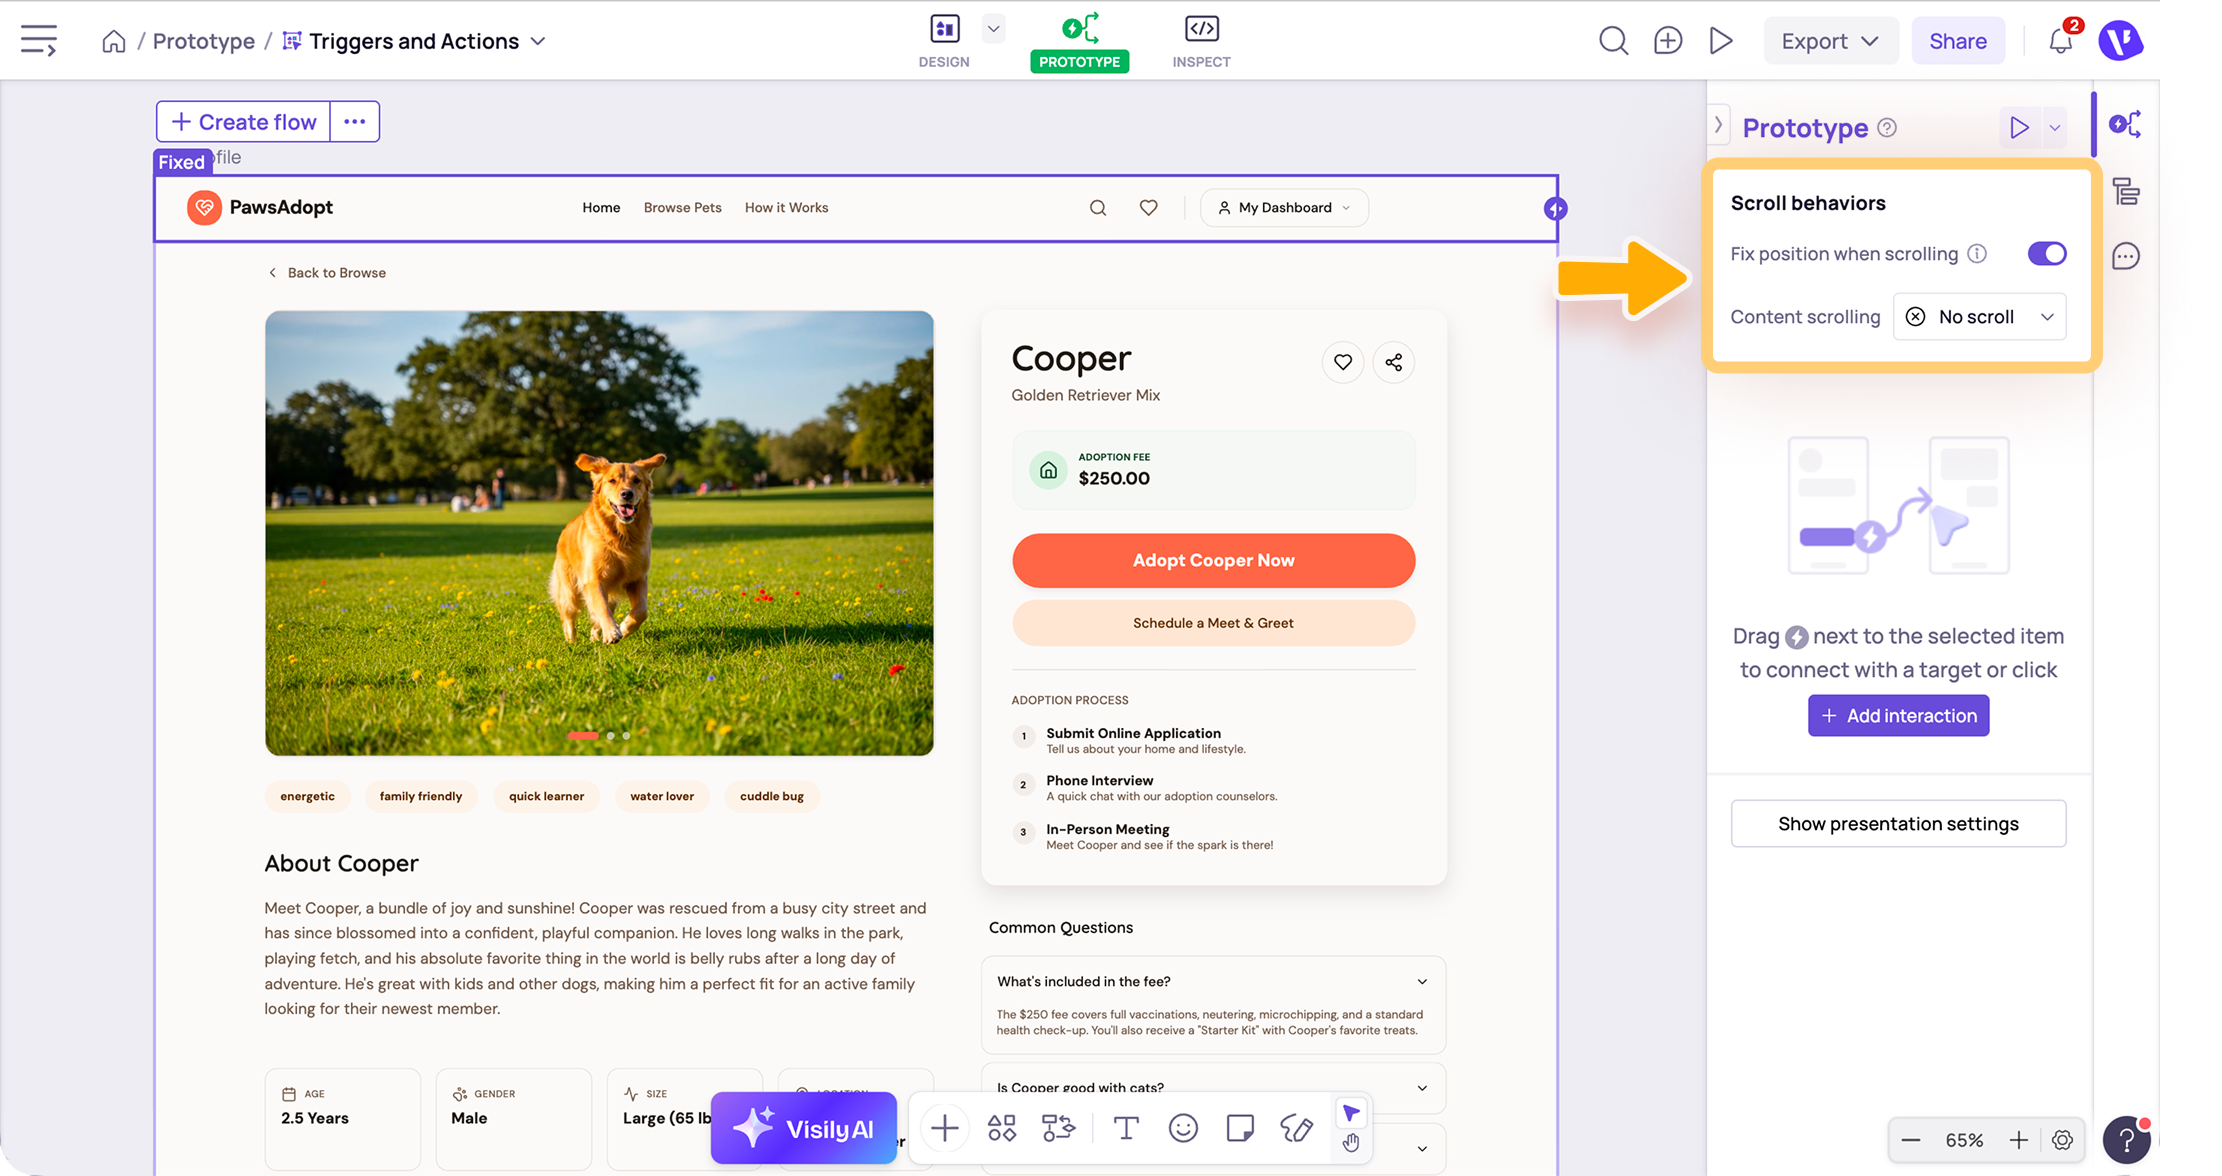This screenshot has height=1176, width=2222.
Task: Select the flow diagram tool
Action: pyautogui.click(x=1059, y=1128)
